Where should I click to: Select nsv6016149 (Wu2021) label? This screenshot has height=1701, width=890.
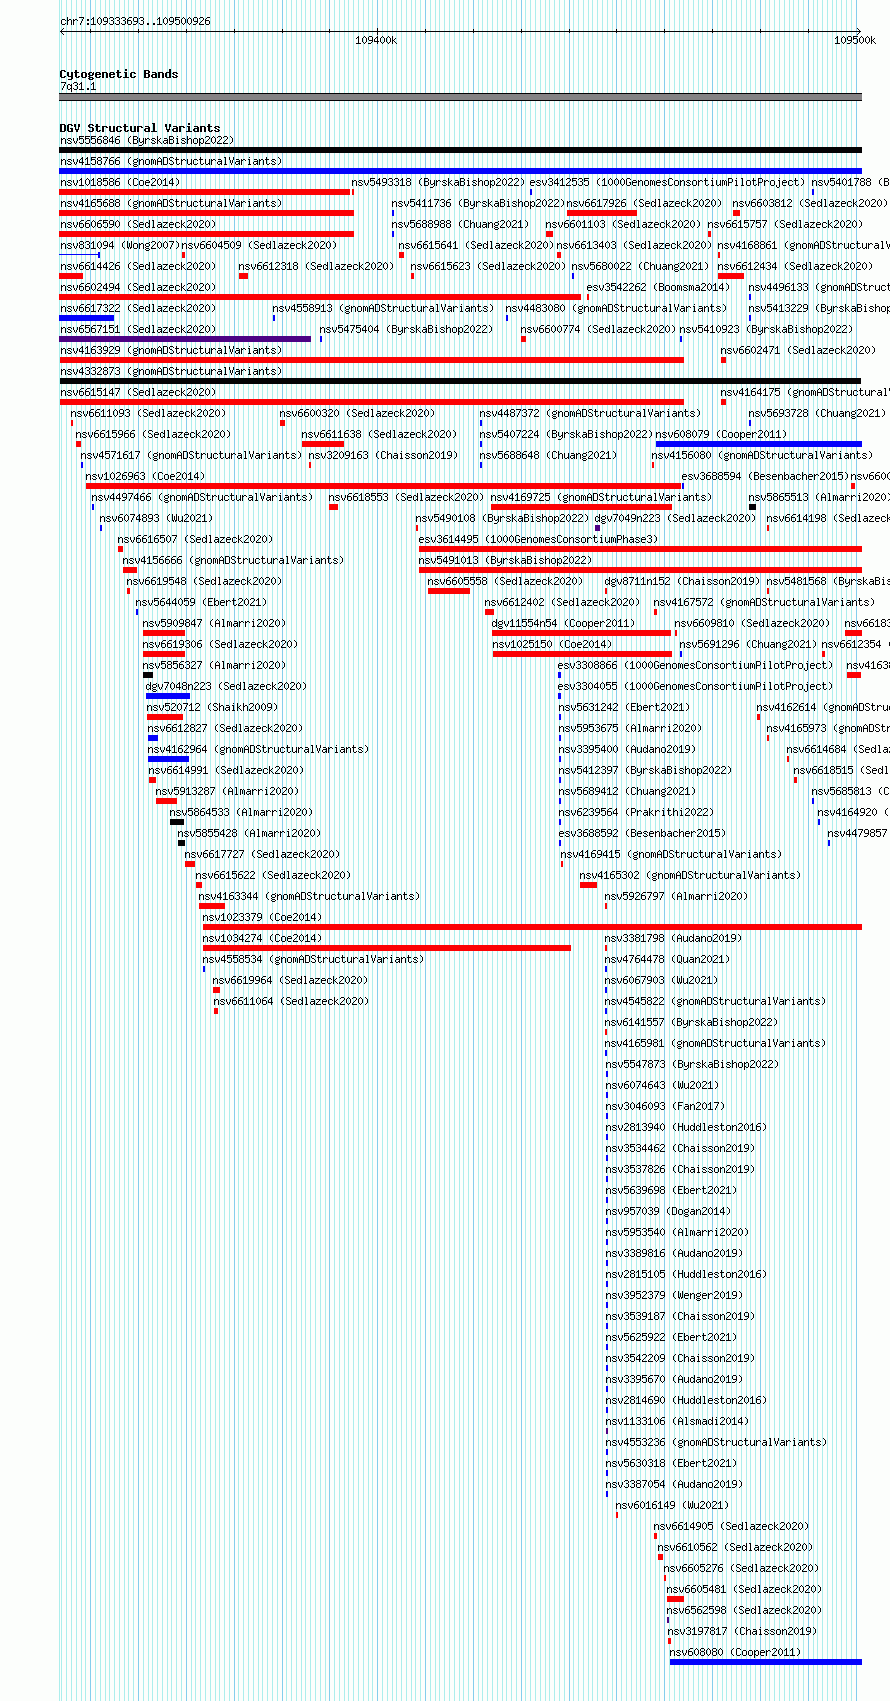[672, 1506]
